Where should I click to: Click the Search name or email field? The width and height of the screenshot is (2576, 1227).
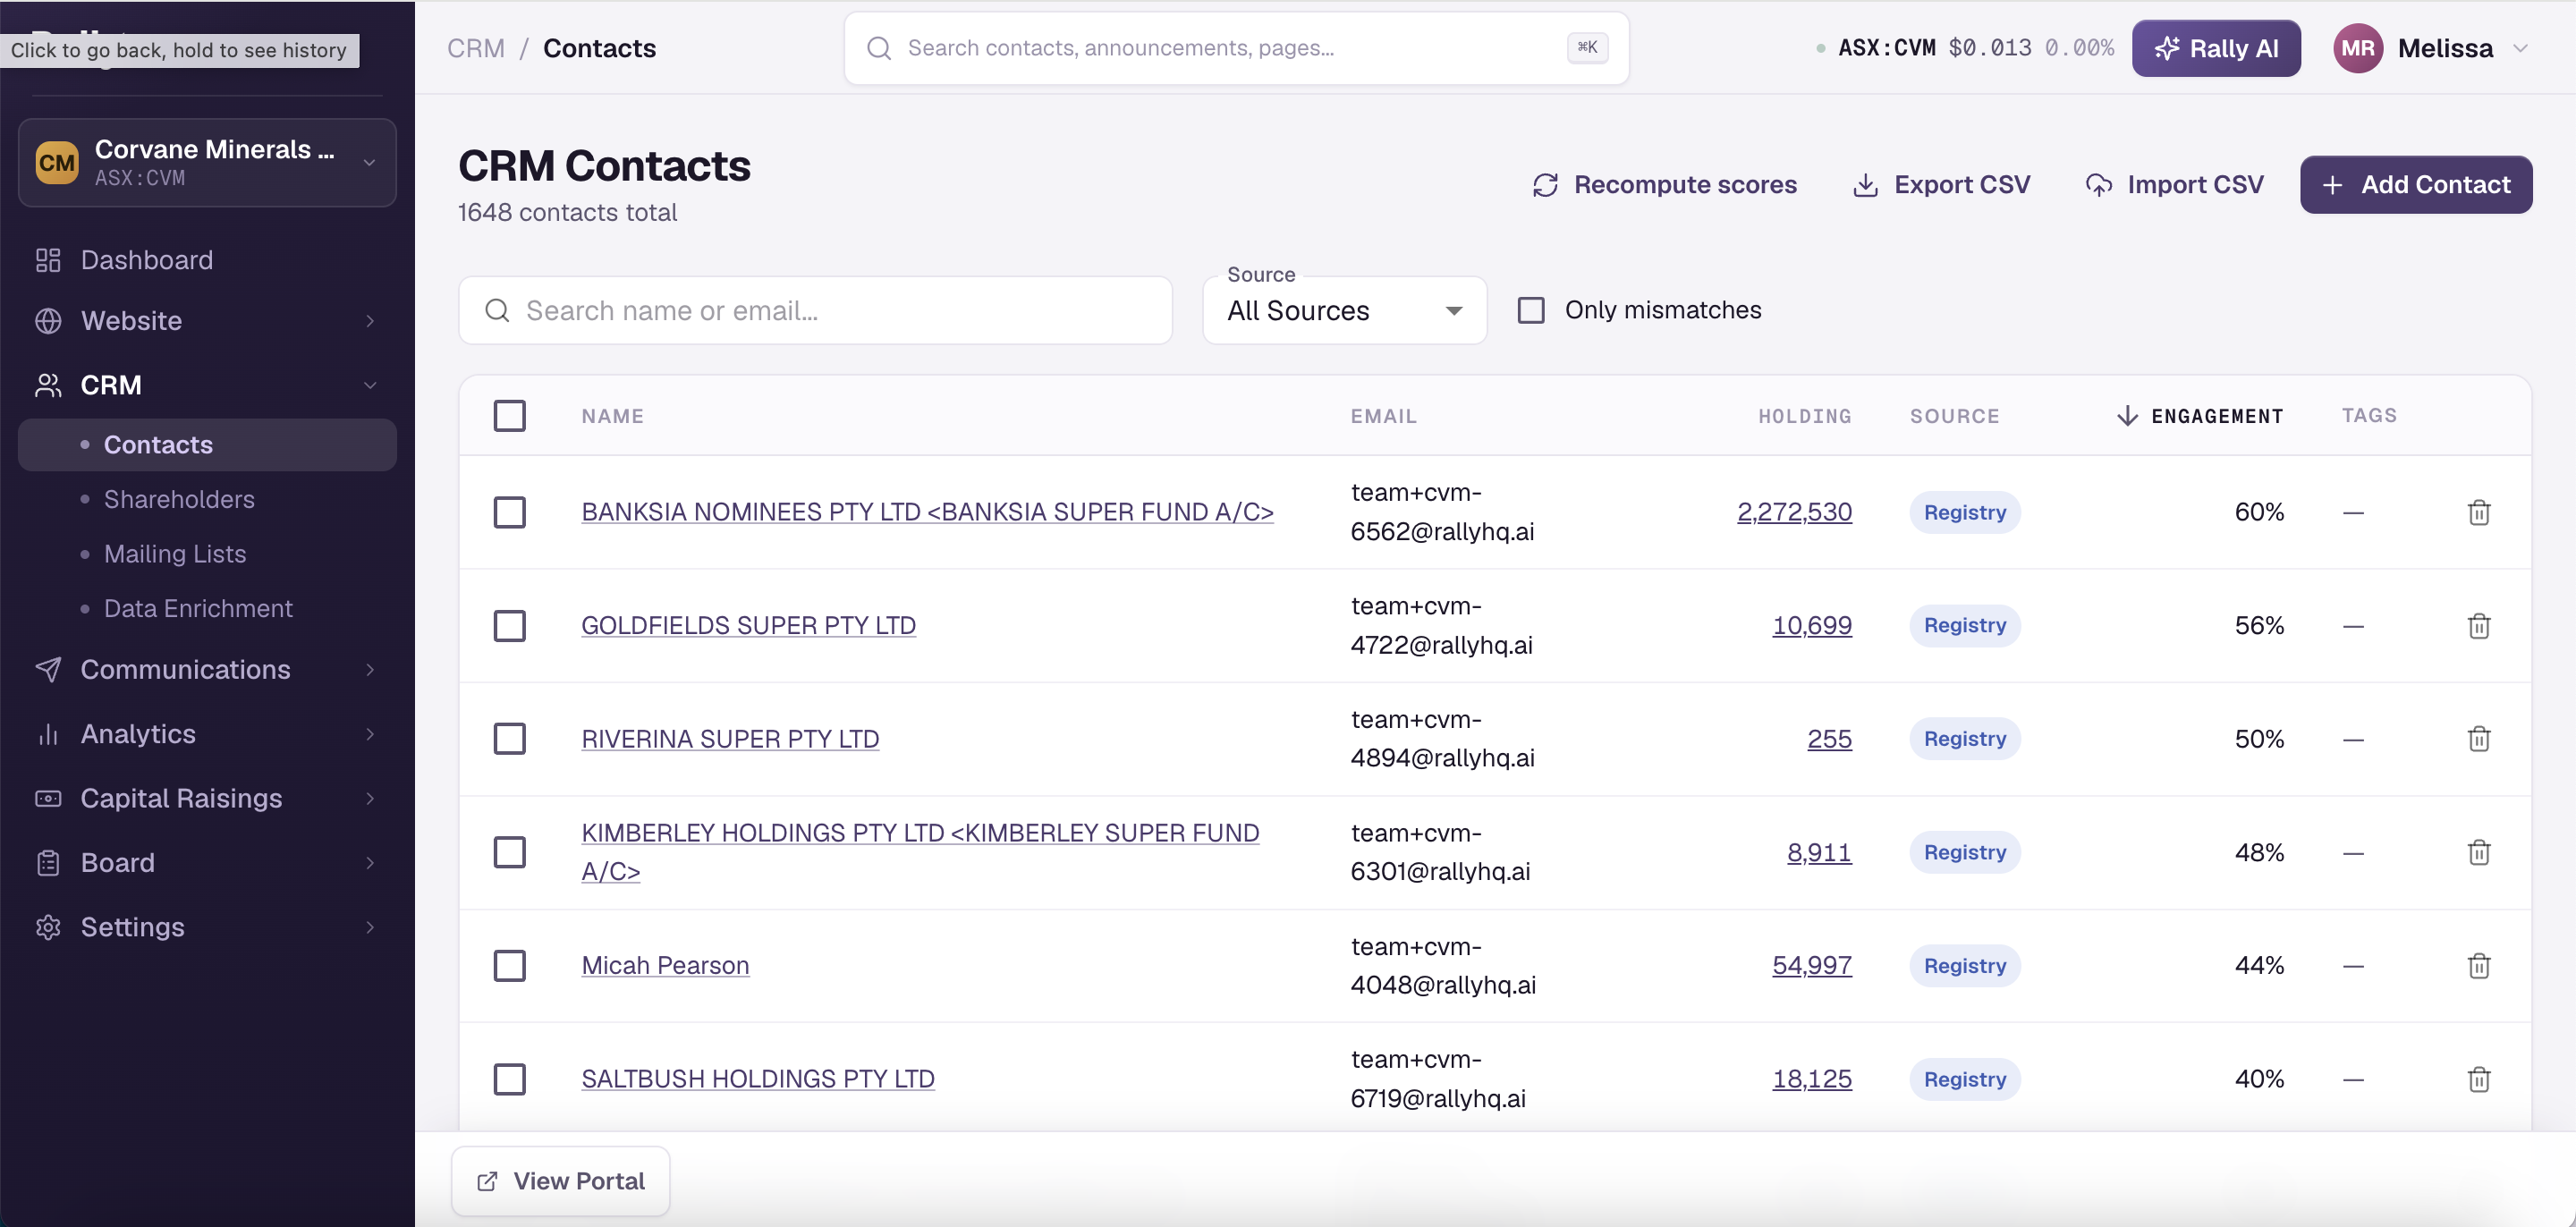click(815, 310)
